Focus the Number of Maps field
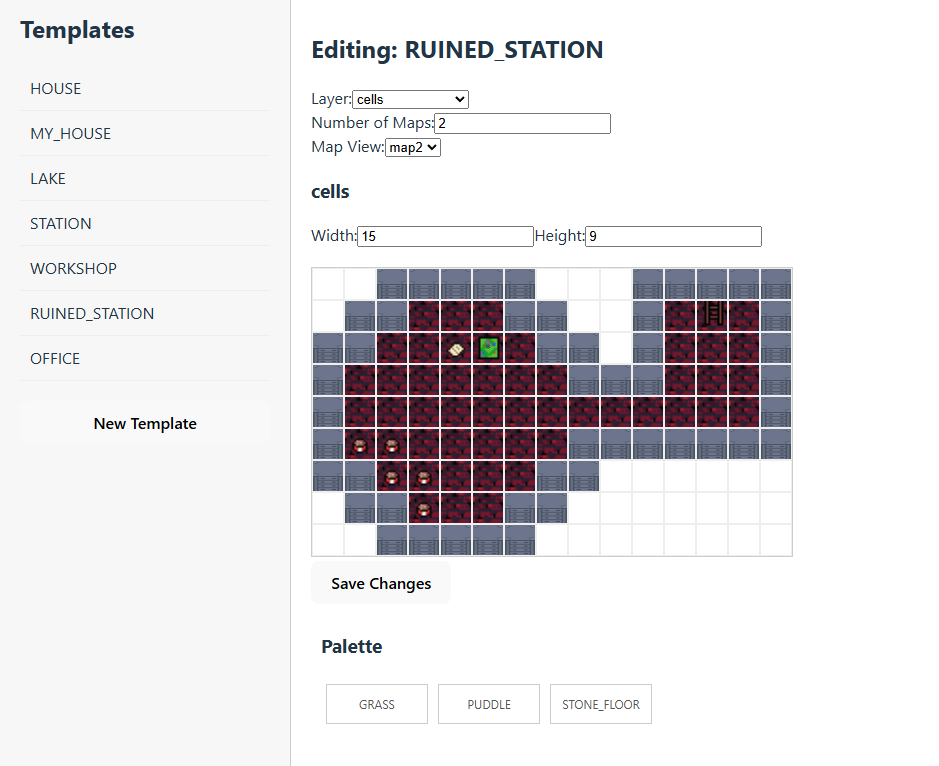Screen dimensions: 939x766 click(522, 123)
